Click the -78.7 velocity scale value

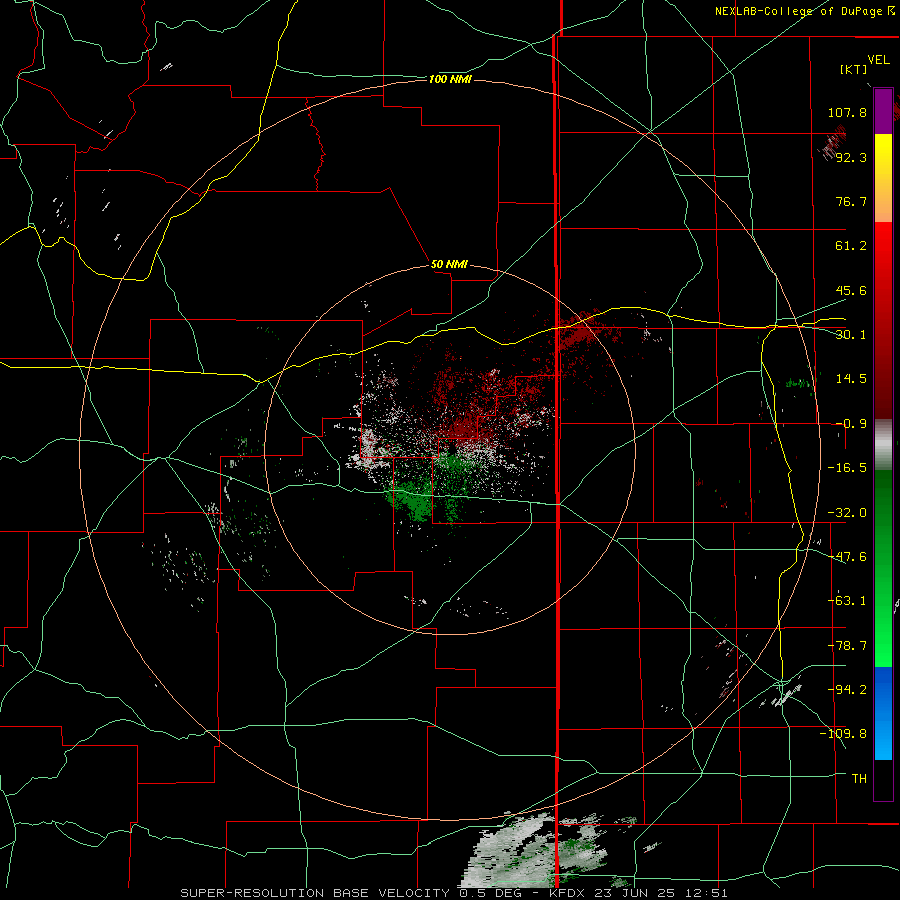(x=847, y=646)
